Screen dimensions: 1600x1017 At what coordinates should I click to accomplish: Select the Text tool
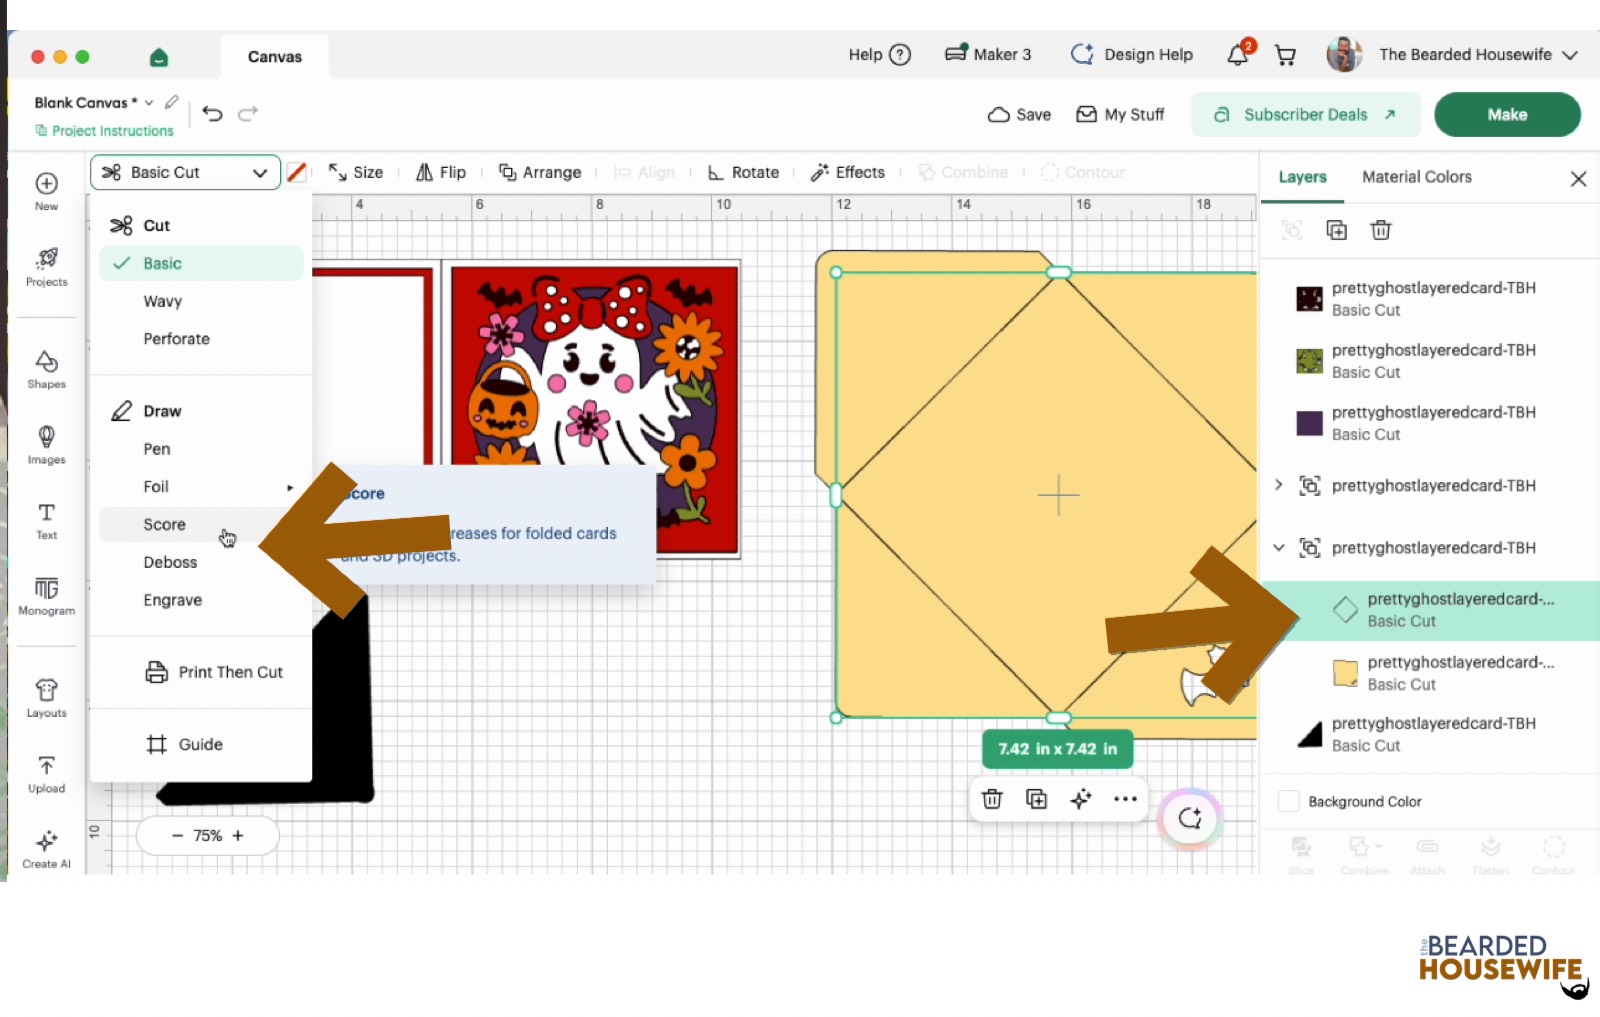click(x=46, y=521)
